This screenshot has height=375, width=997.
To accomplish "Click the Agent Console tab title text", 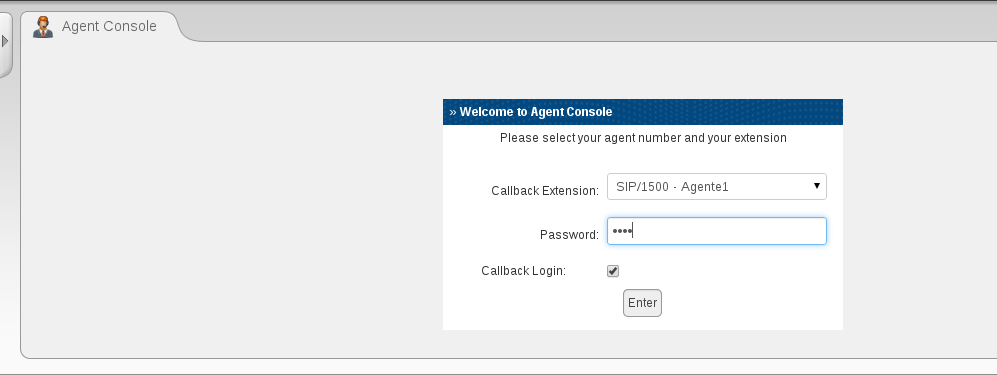I will click(109, 27).
